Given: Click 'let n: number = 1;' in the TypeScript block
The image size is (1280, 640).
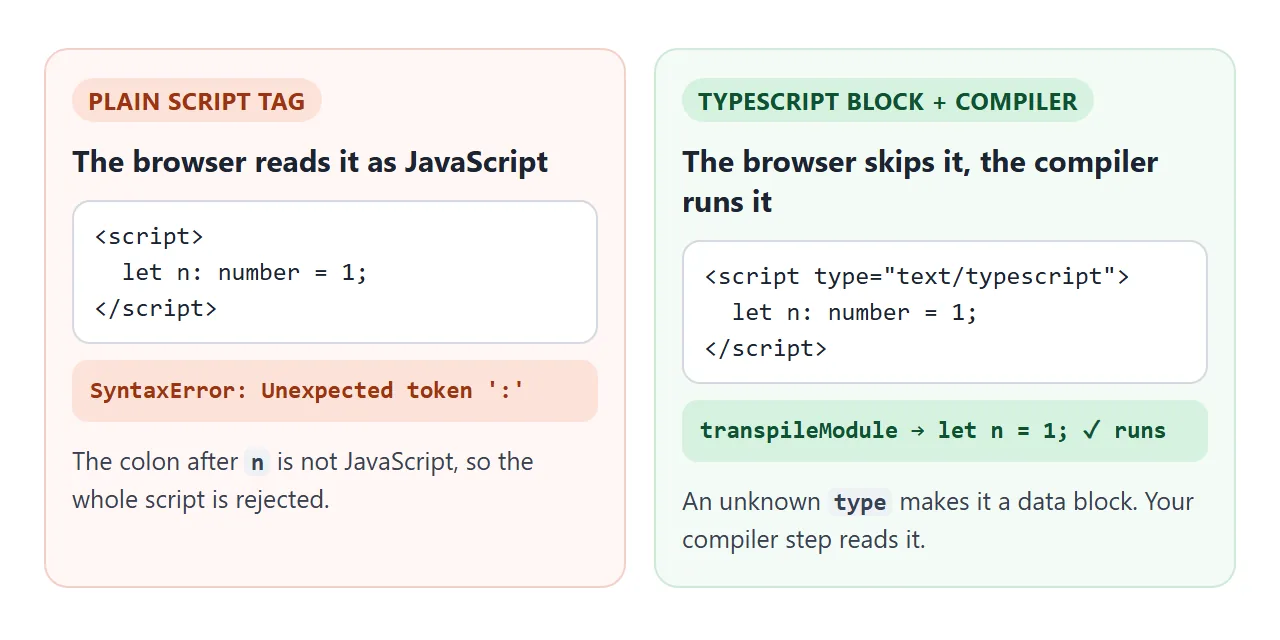Looking at the screenshot, I should click(x=855, y=313).
